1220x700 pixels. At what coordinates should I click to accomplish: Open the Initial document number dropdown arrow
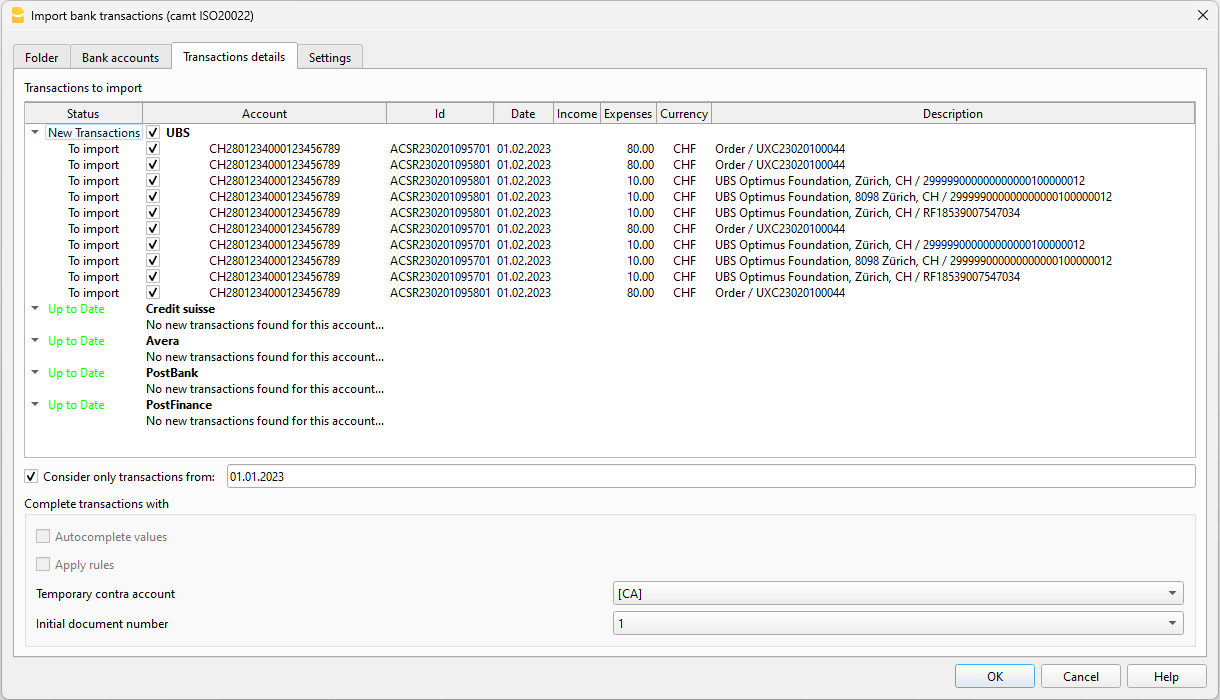pyautogui.click(x=1172, y=622)
